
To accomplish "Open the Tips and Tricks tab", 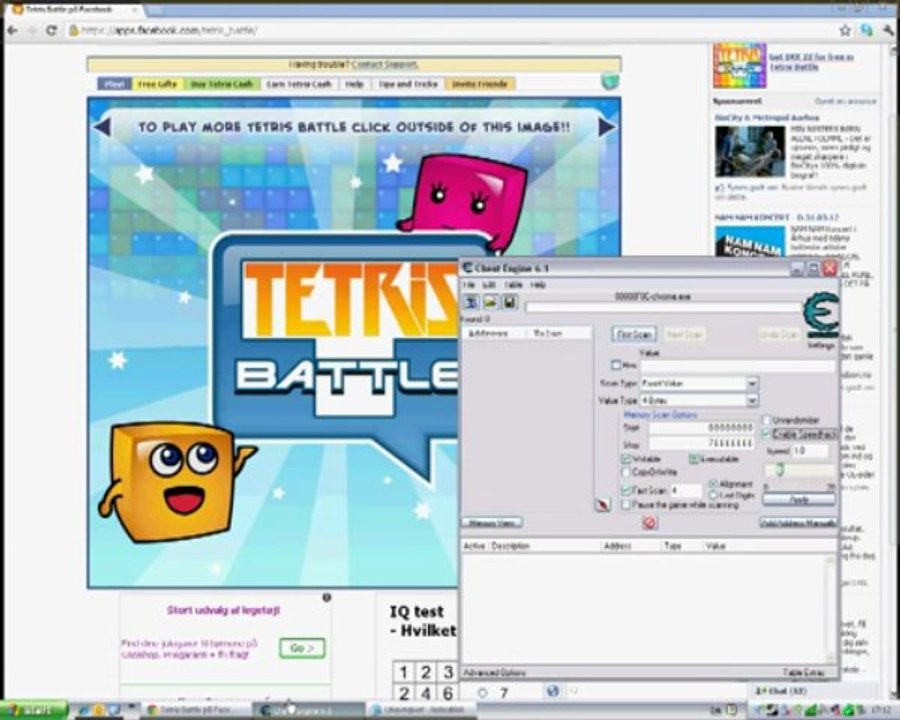I will coord(408,84).
